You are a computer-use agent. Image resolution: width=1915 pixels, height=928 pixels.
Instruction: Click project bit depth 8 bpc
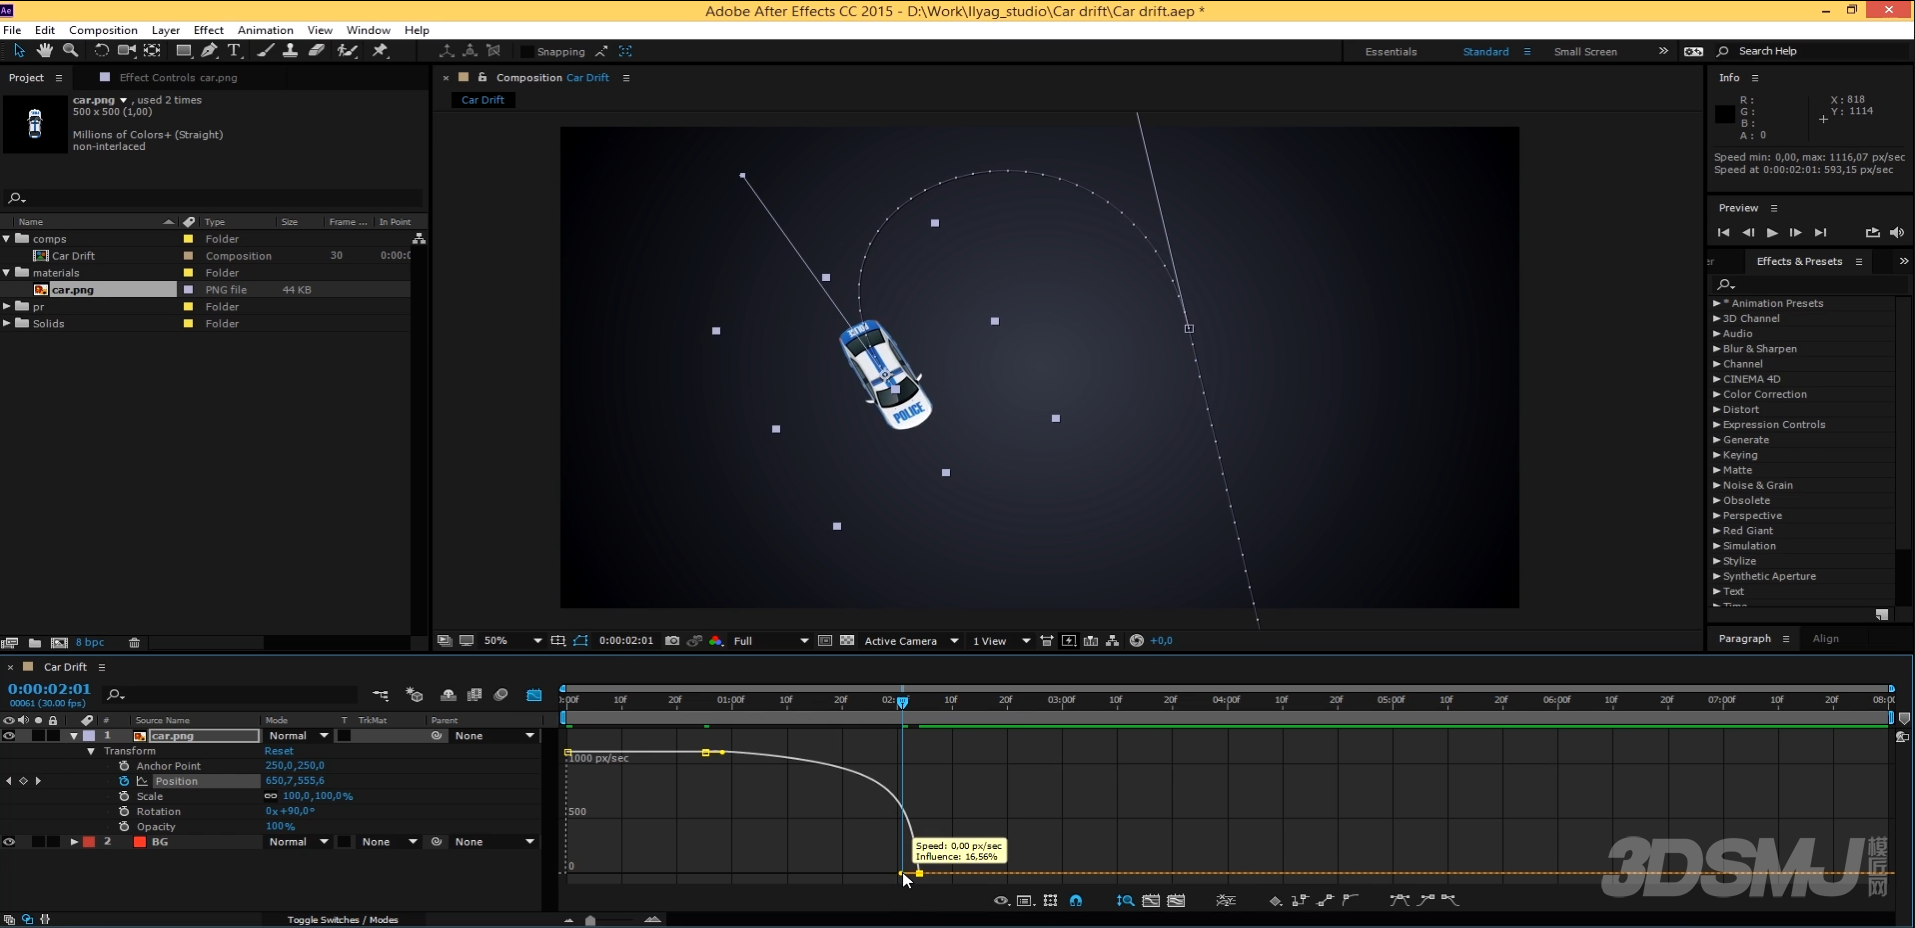tap(90, 643)
